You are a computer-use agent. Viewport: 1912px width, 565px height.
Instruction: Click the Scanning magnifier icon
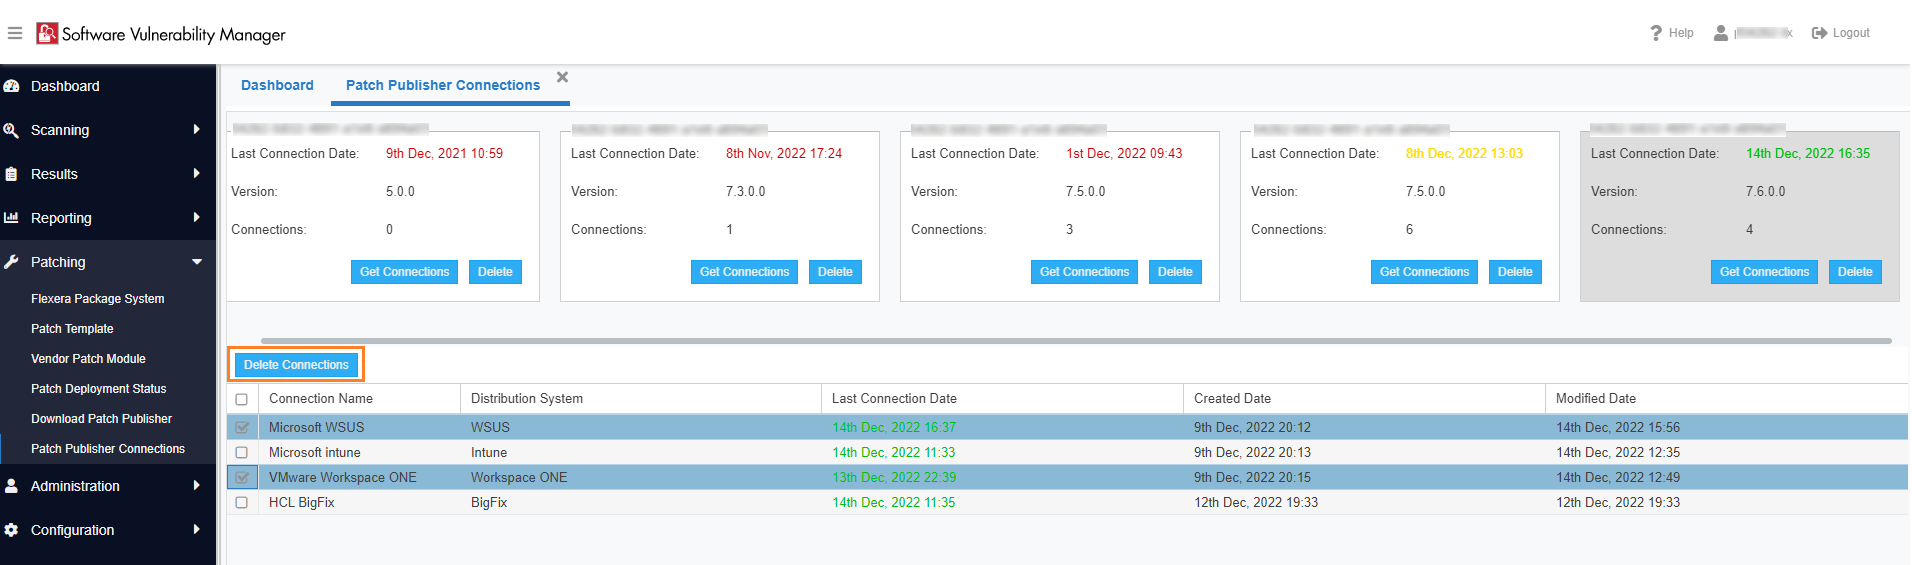point(12,130)
